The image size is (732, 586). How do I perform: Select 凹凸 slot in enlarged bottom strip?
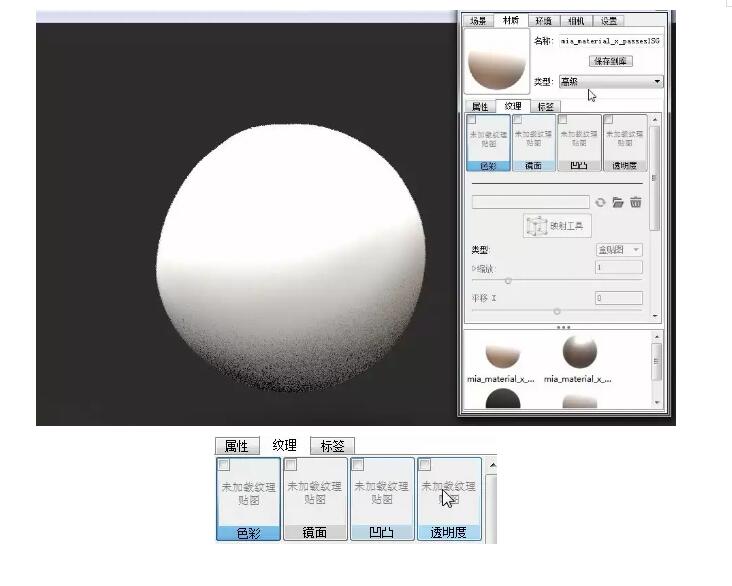(x=382, y=499)
